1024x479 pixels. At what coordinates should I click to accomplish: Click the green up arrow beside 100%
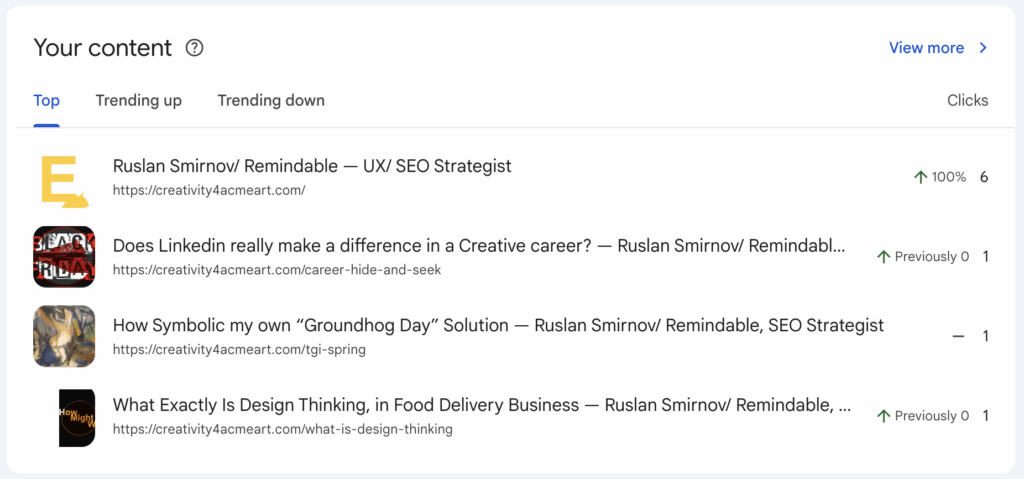pos(921,177)
